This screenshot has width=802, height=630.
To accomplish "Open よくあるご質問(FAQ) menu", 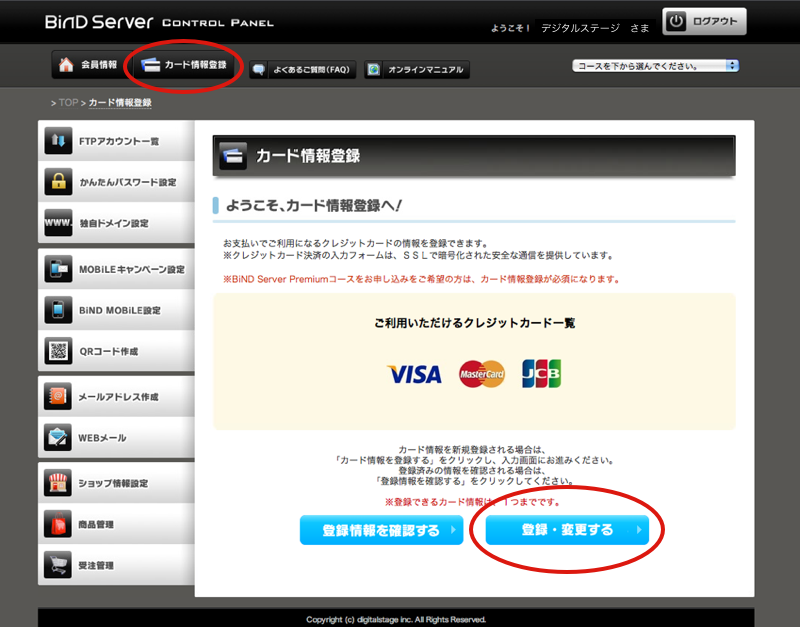I will 302,70.
